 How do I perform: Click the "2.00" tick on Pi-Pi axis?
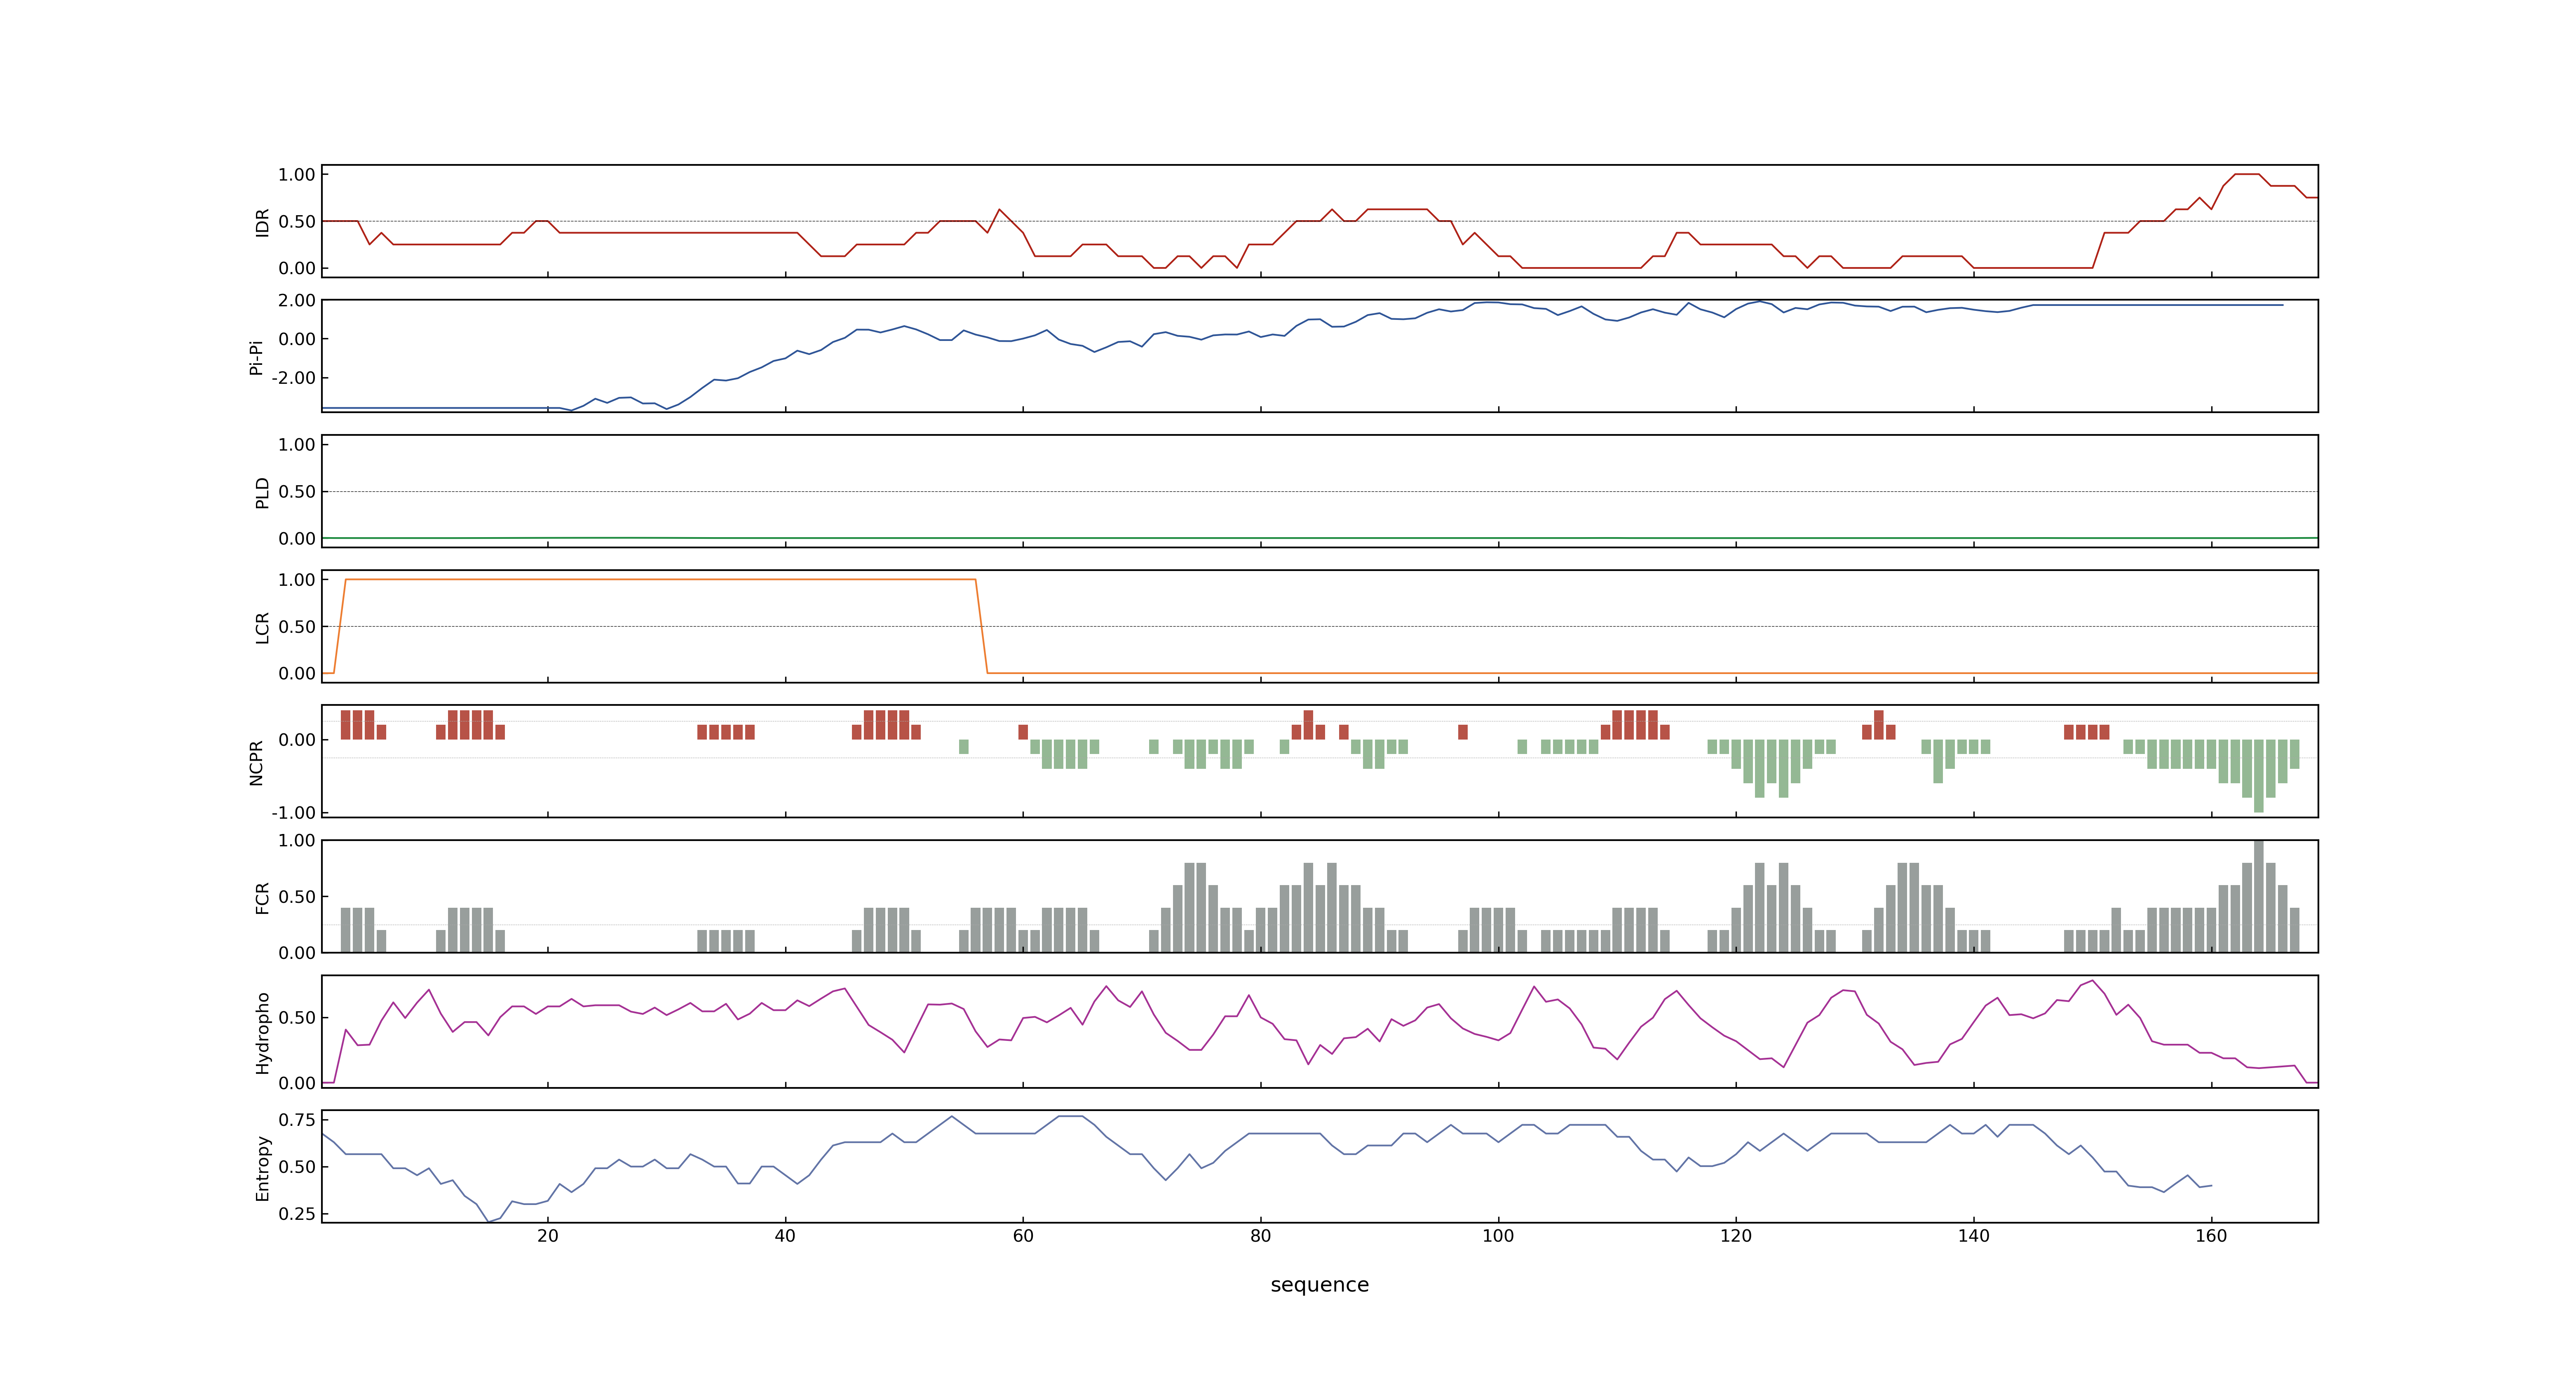pyautogui.click(x=297, y=300)
